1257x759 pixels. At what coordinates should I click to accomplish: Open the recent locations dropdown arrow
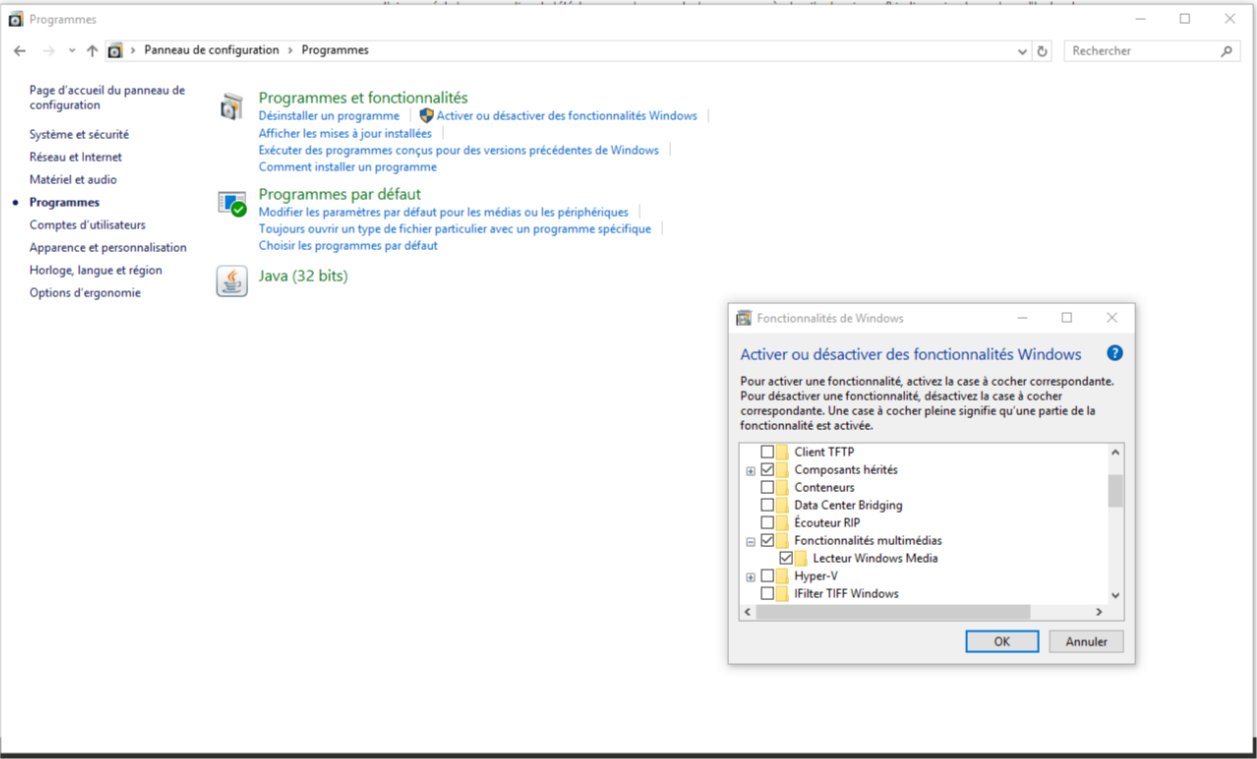coord(71,50)
